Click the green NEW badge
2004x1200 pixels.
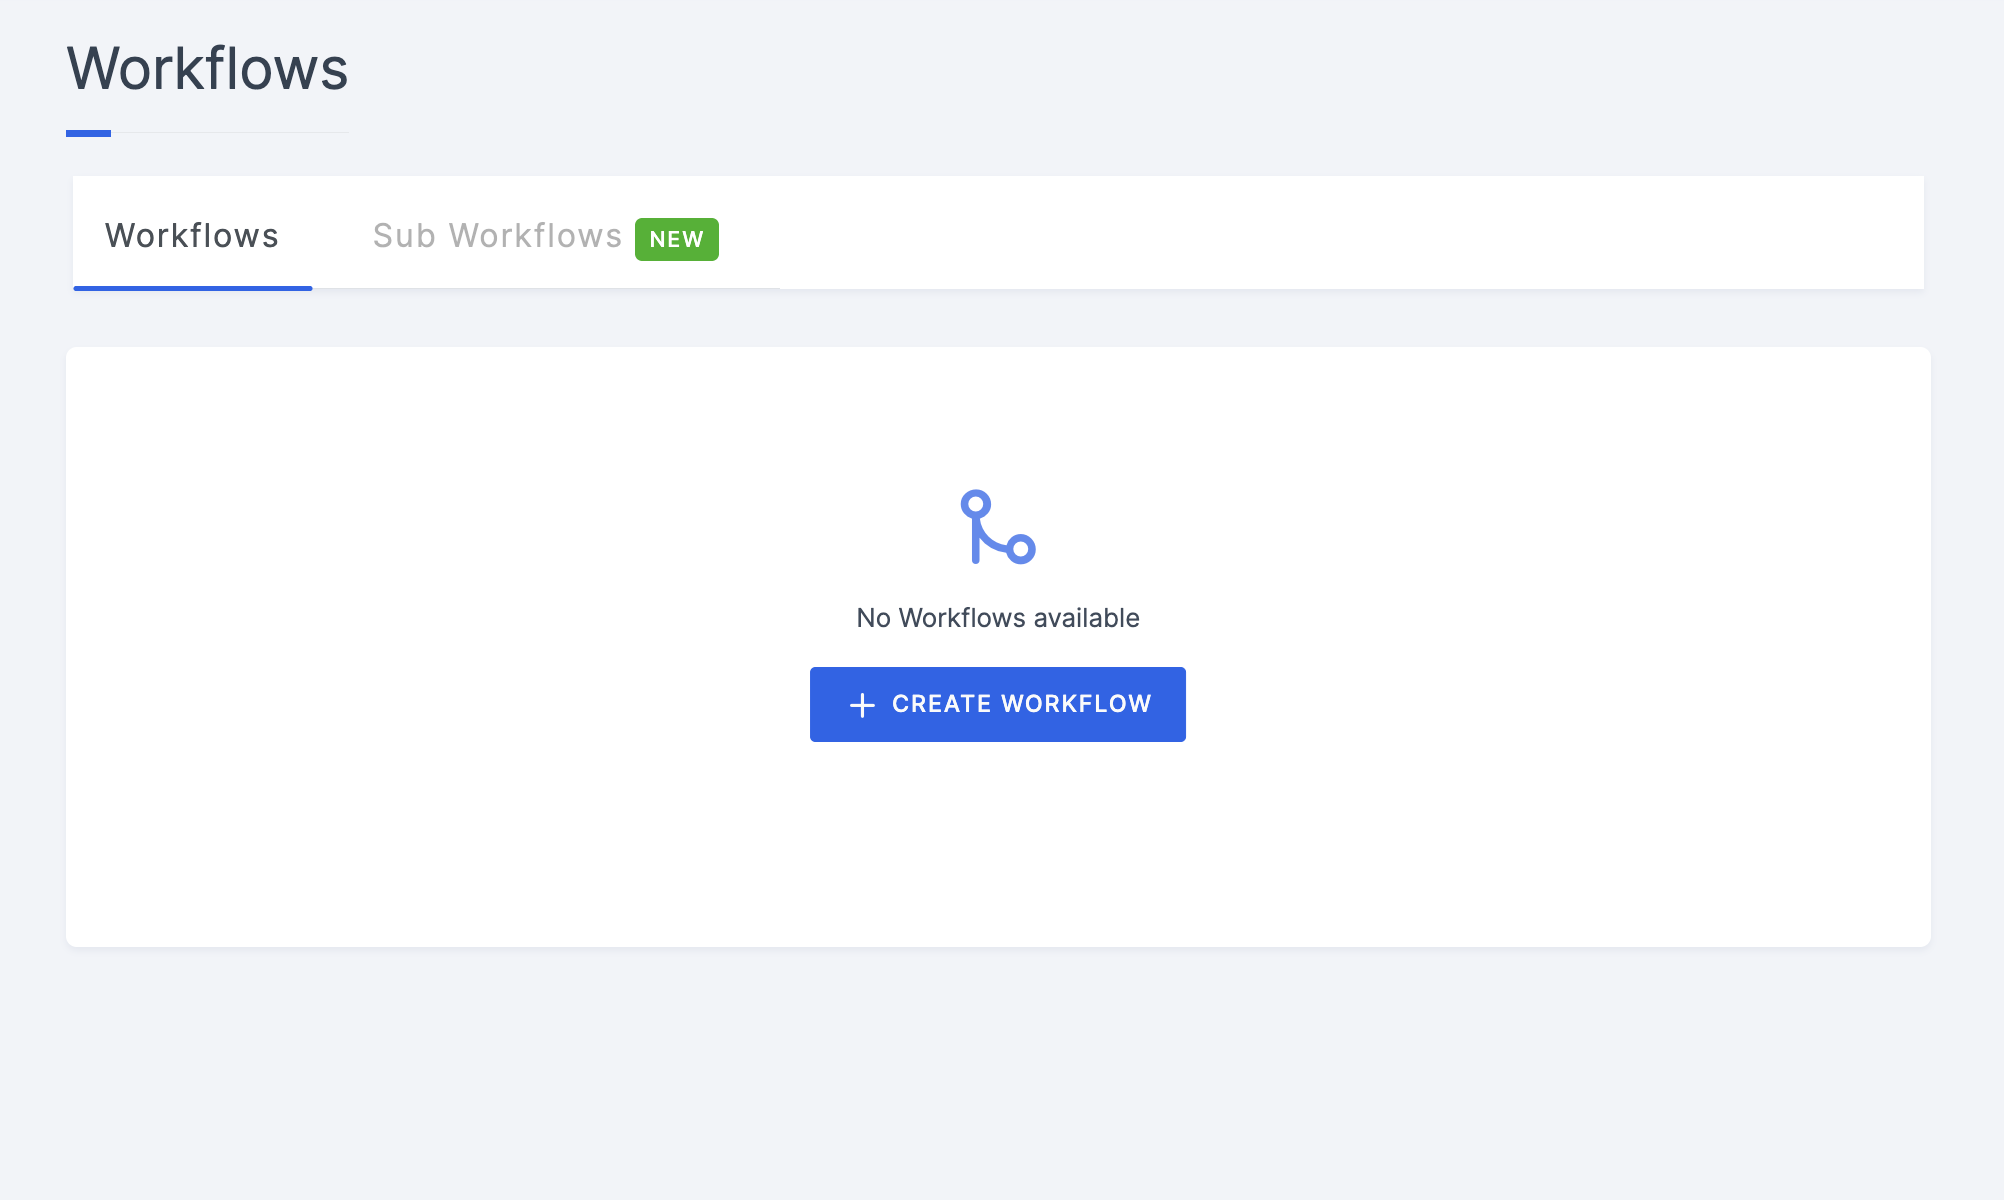677,239
